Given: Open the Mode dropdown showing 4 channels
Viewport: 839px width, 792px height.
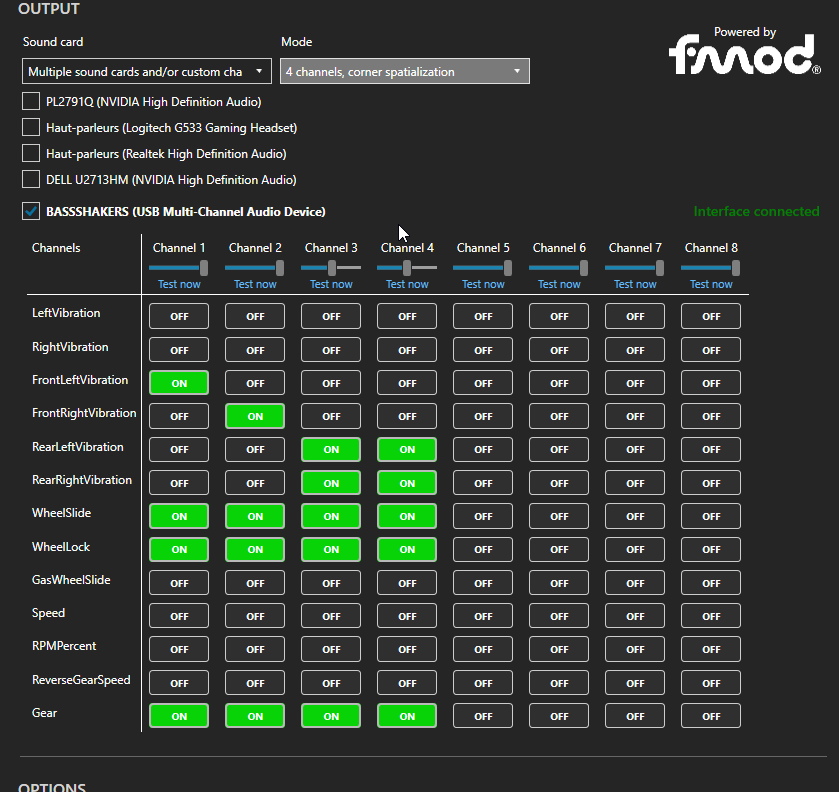Looking at the screenshot, I should [405, 71].
